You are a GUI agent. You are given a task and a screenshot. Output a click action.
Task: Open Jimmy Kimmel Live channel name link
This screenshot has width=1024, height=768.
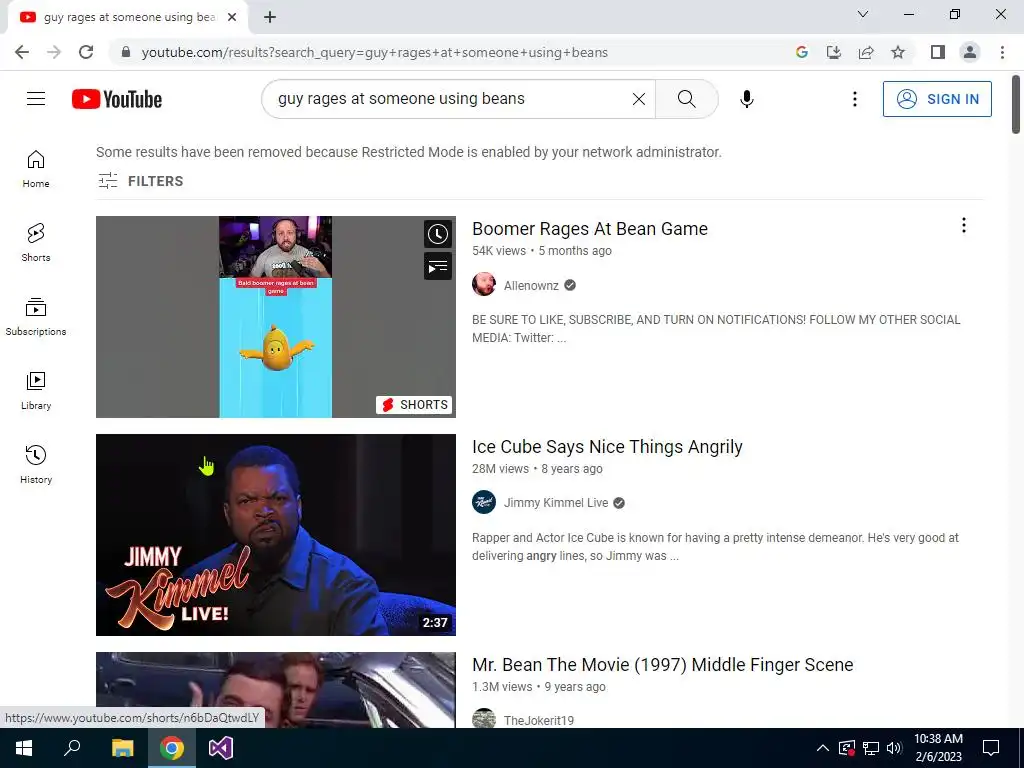pos(556,503)
